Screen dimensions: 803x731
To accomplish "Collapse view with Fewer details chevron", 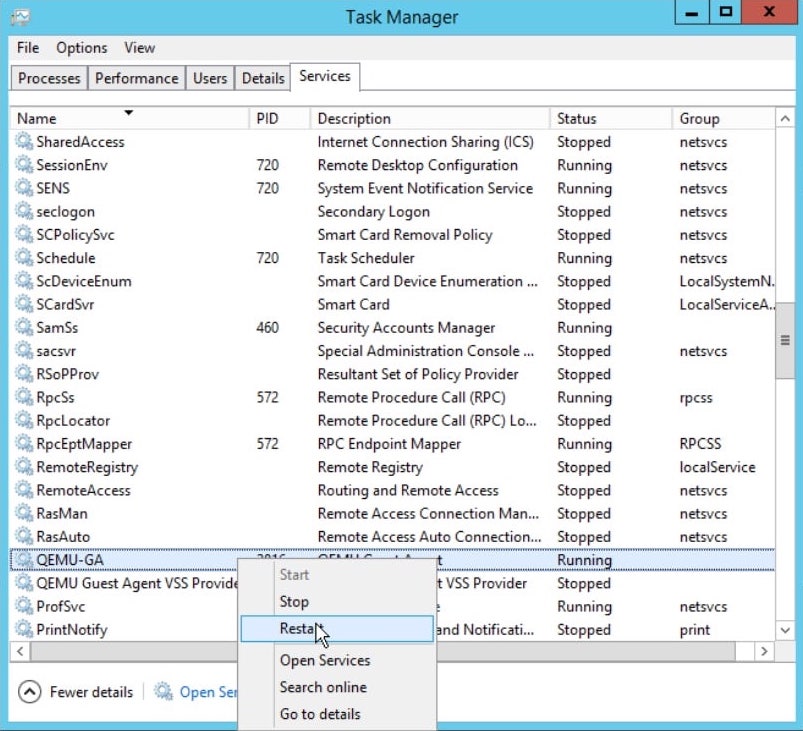I will (x=29, y=692).
